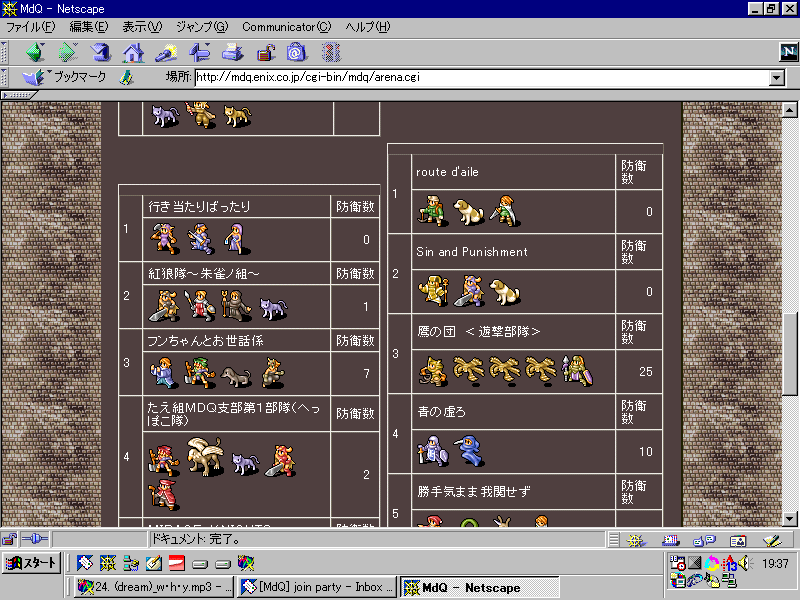Click the 鷹の団 <遊撃部隊> party name
Image resolution: width=800 pixels, height=600 pixels.
[479, 332]
